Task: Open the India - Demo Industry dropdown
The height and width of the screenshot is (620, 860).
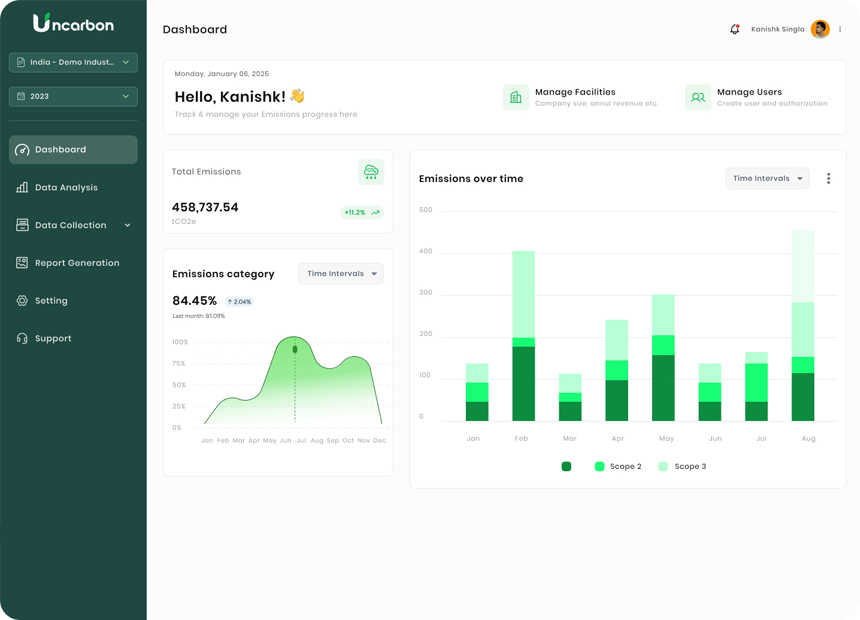Action: tap(73, 62)
